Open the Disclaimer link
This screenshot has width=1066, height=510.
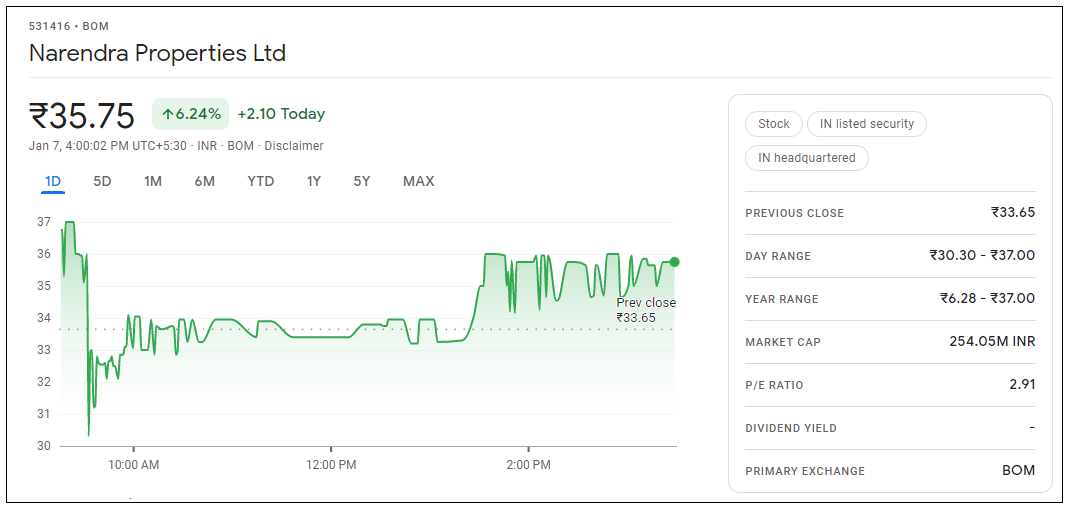tap(294, 146)
